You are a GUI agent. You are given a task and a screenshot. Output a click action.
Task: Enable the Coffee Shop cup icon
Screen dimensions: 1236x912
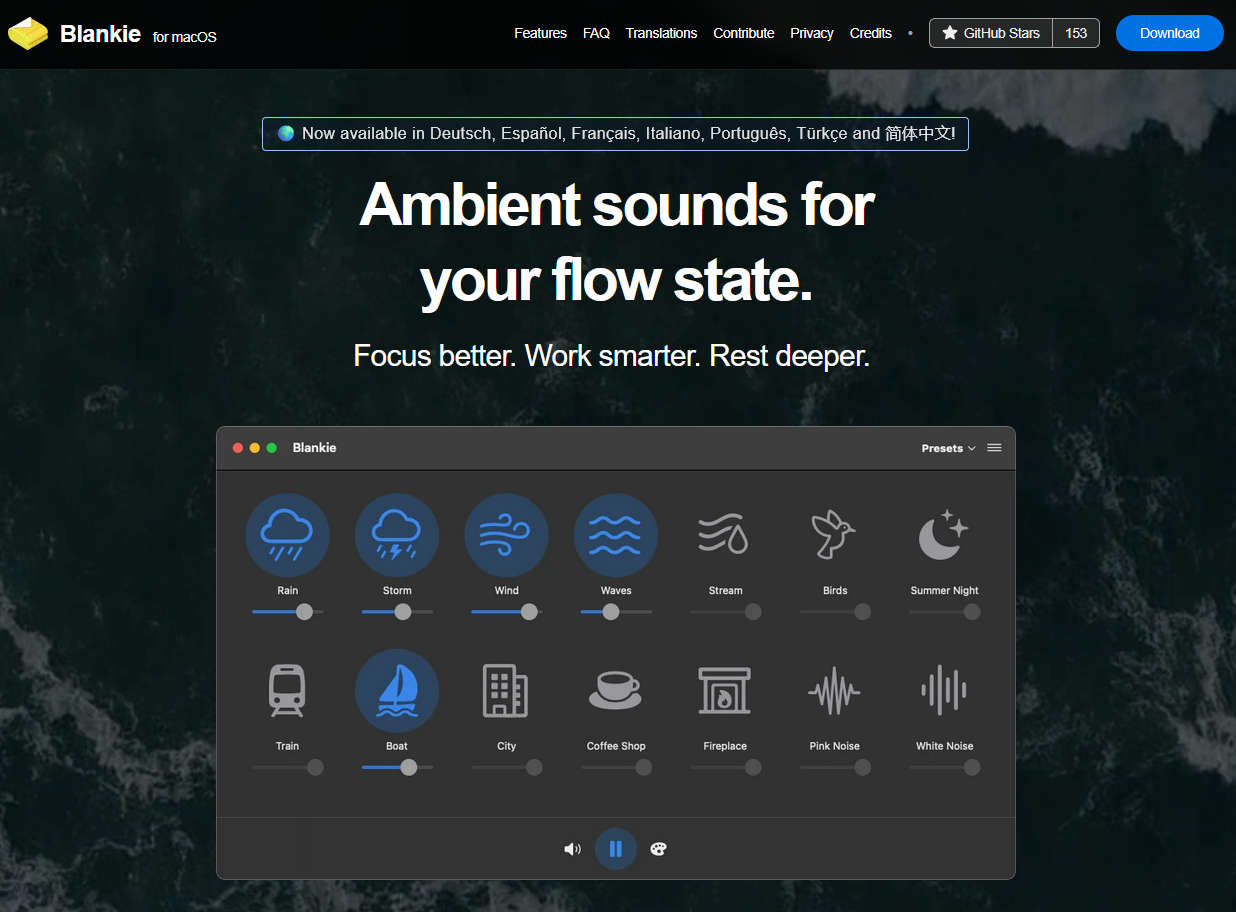616,691
